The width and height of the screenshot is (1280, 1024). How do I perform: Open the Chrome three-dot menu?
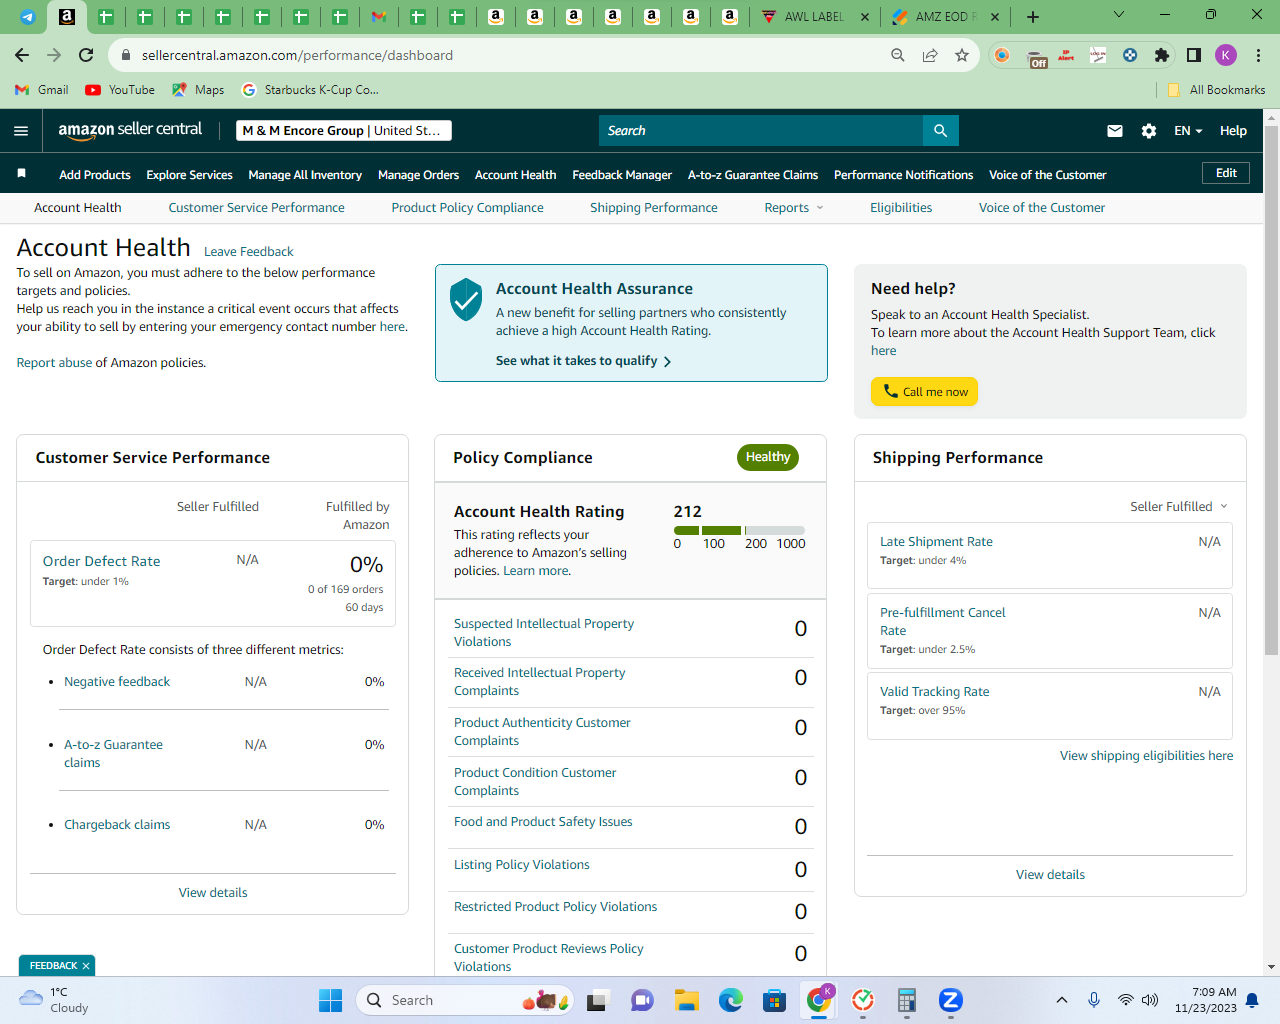tap(1259, 55)
